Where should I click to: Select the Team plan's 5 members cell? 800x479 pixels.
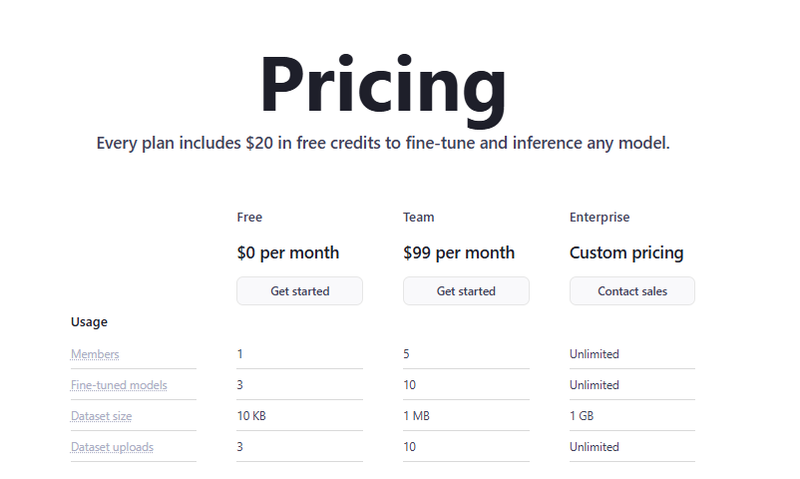(x=407, y=354)
